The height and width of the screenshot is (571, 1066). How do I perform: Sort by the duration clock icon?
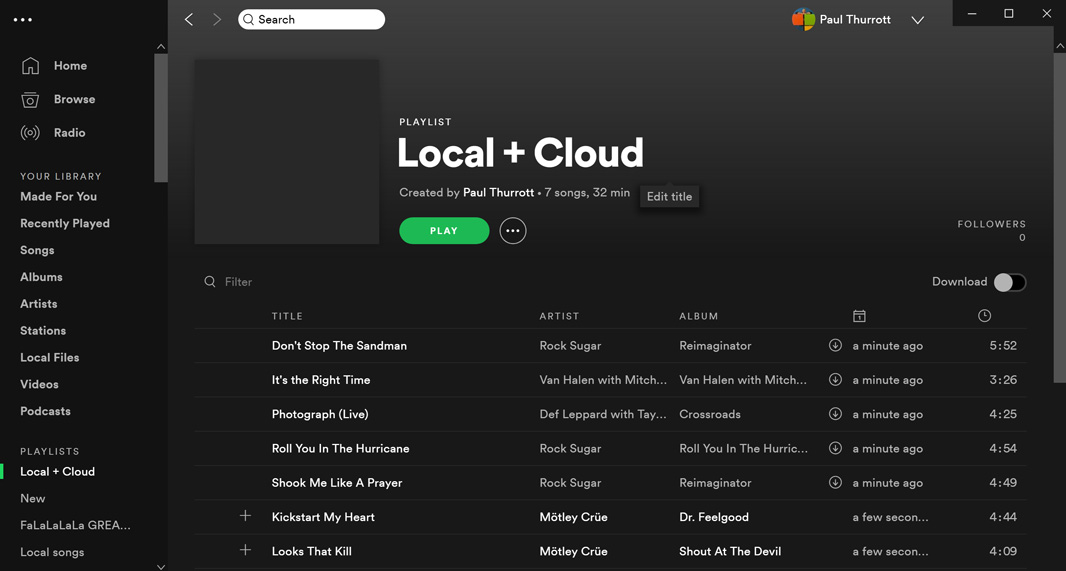(984, 316)
